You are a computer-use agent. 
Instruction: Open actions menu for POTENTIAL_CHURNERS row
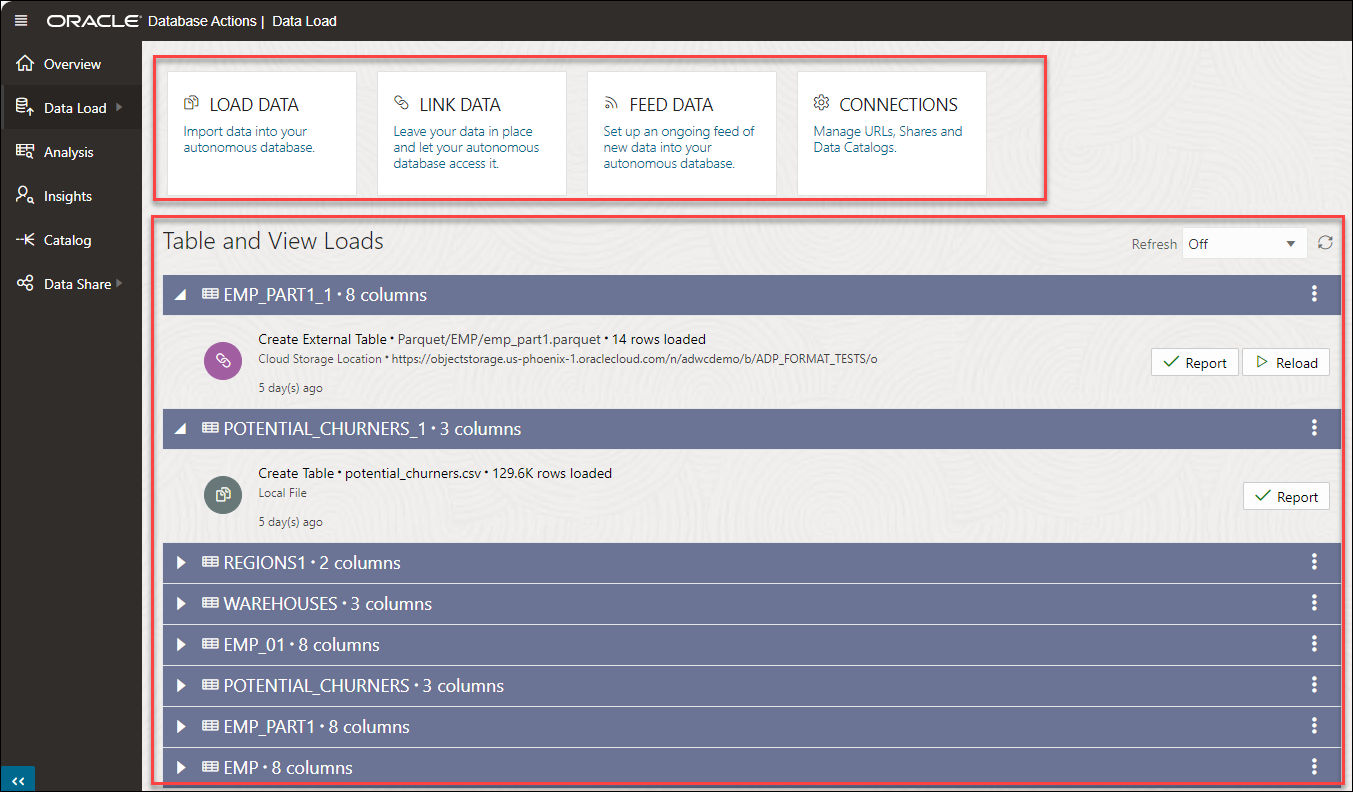tap(1314, 685)
